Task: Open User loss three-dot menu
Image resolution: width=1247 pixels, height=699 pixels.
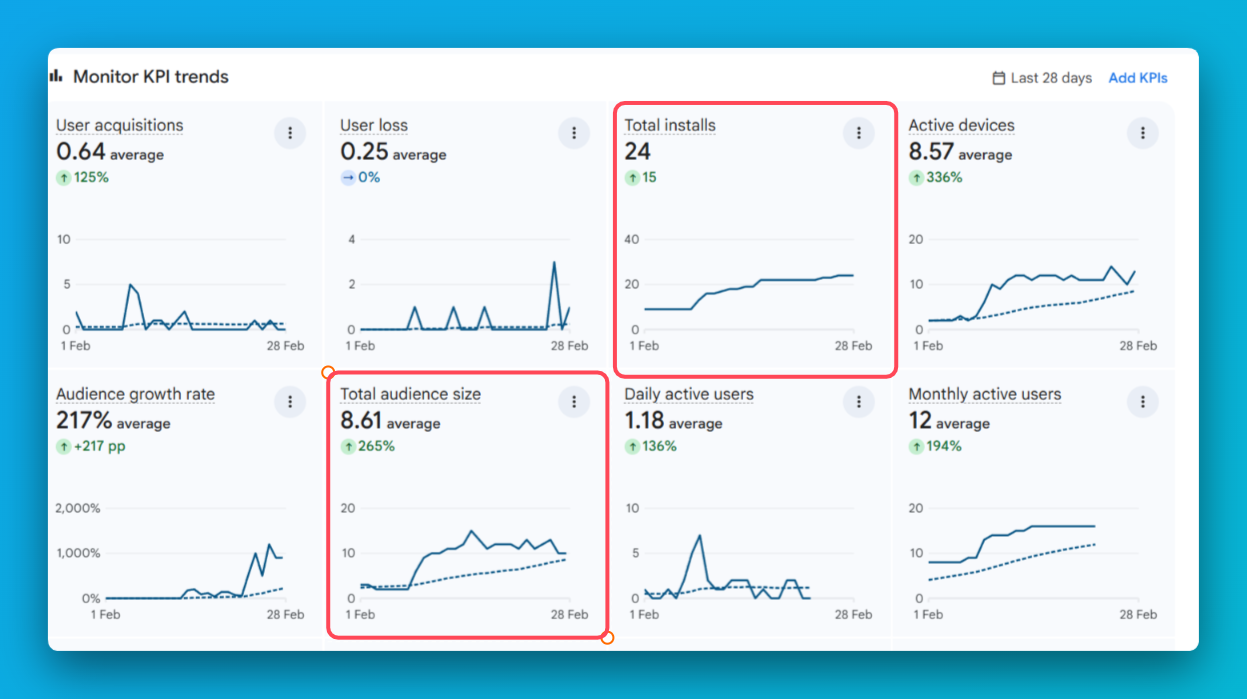Action: pos(574,133)
